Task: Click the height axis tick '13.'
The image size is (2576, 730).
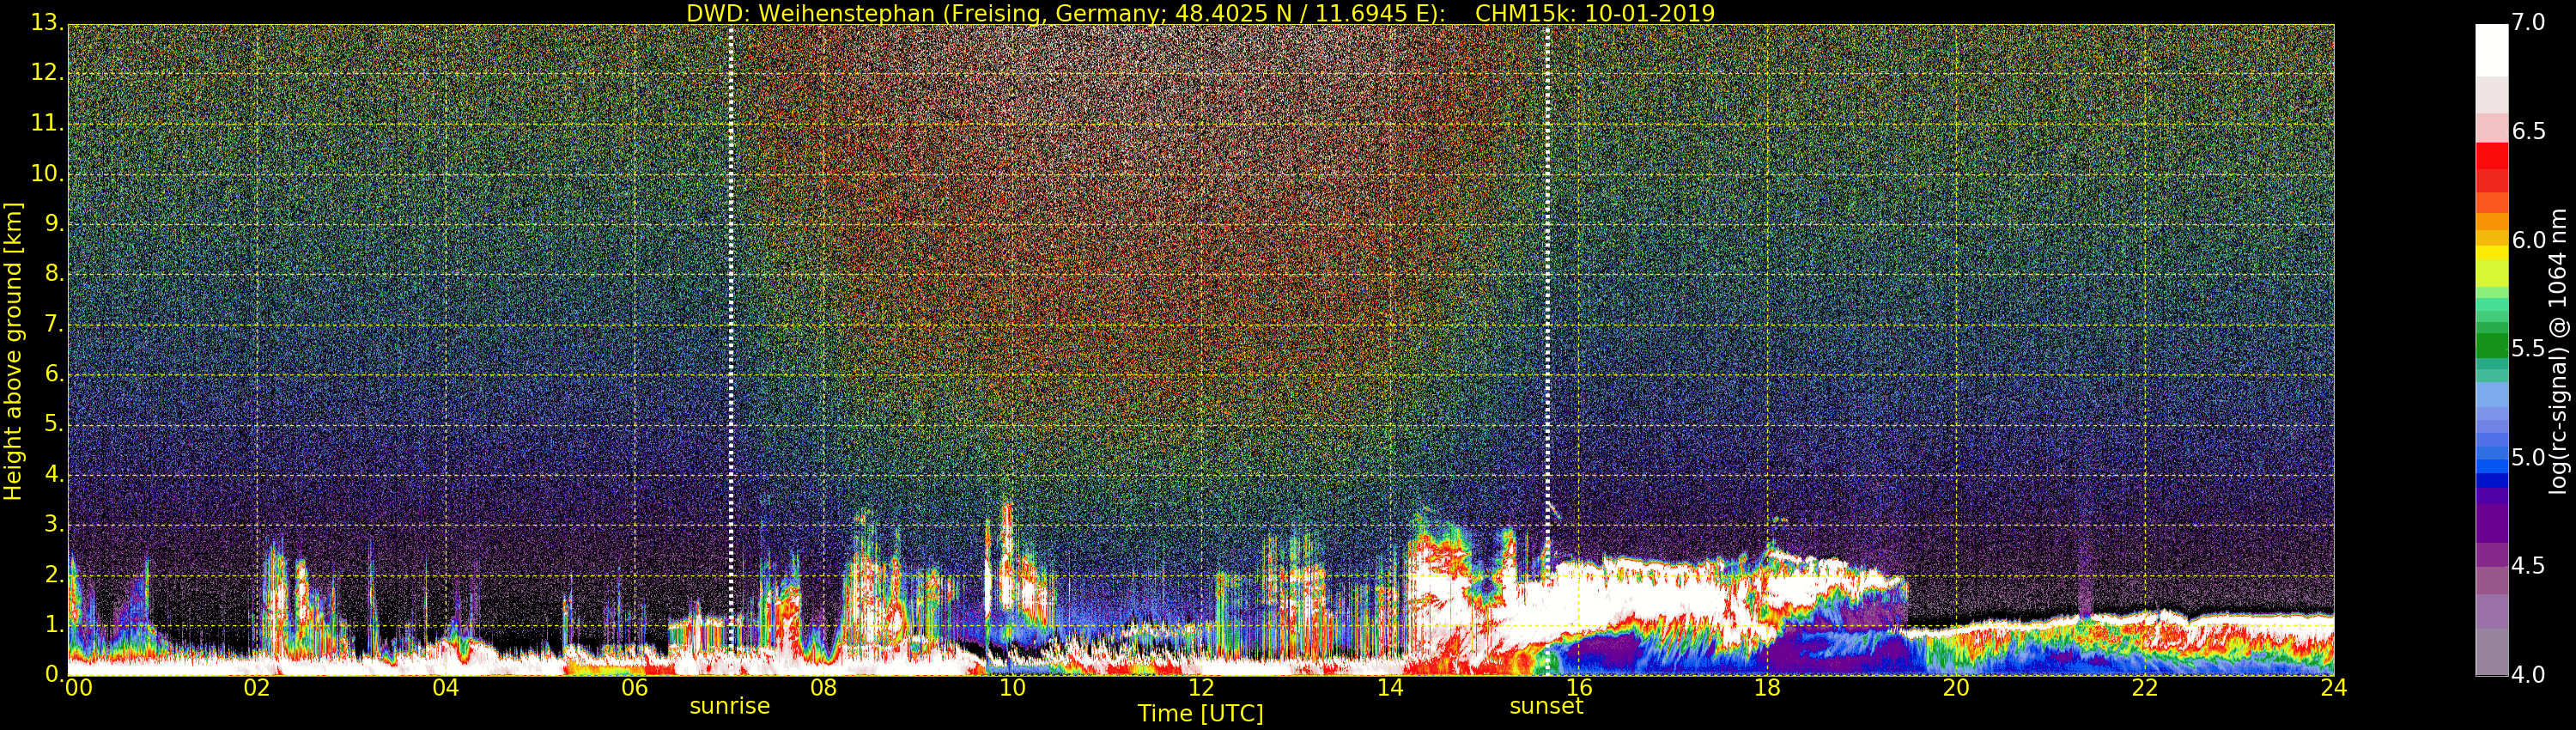Action: [x=47, y=23]
